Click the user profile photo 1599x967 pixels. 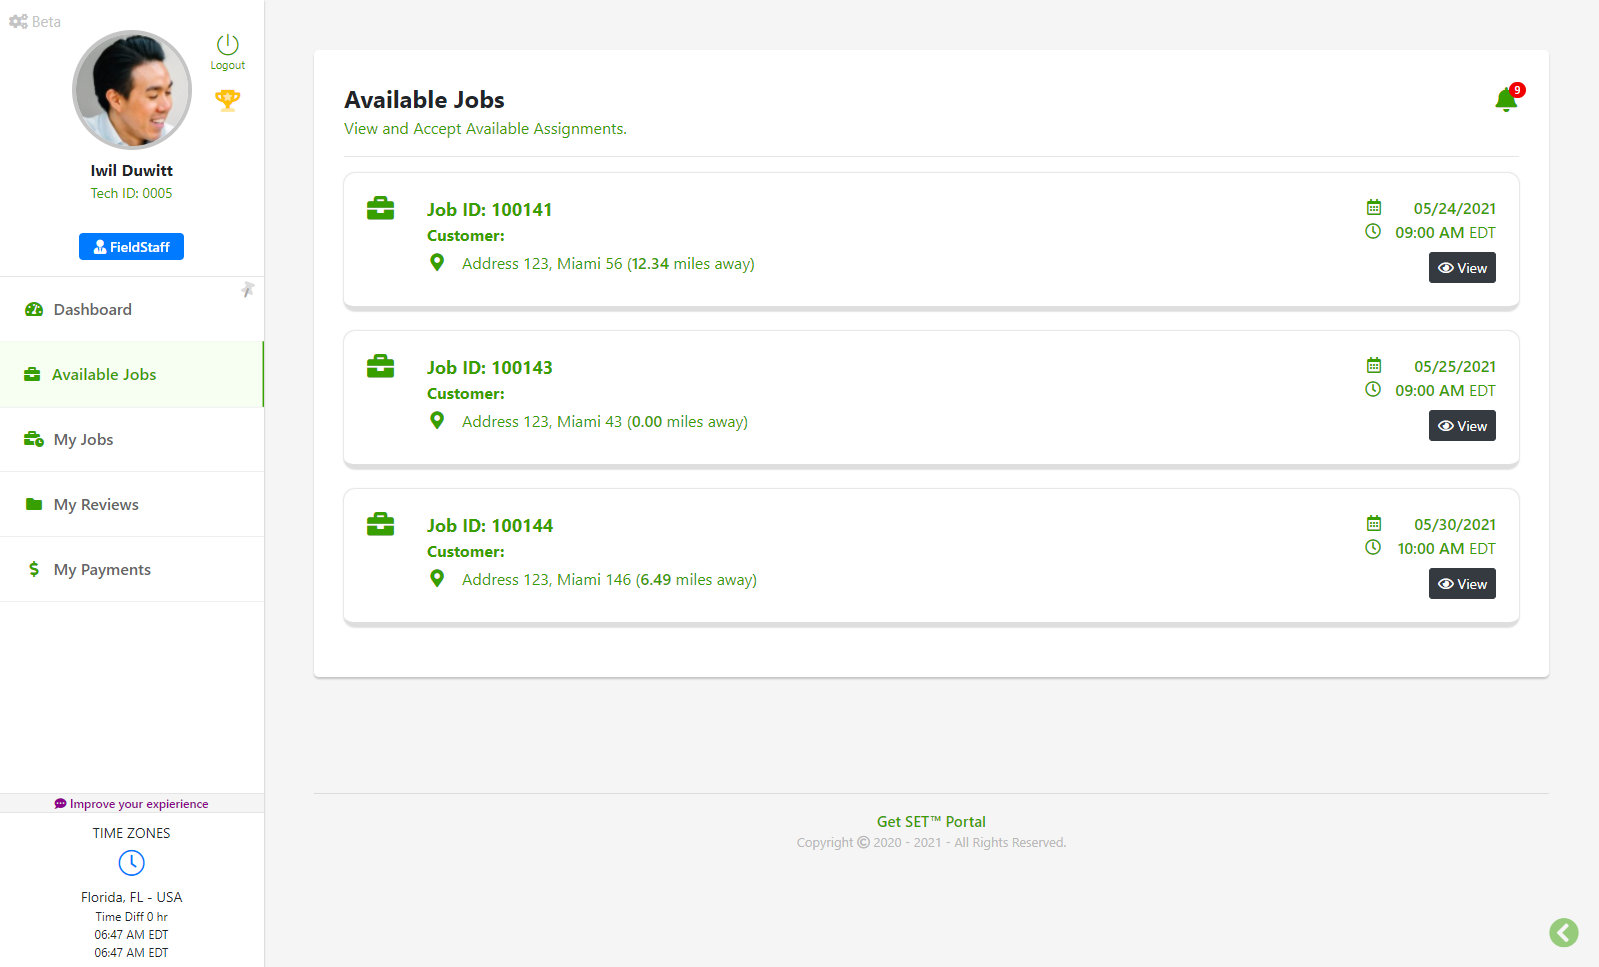(132, 90)
